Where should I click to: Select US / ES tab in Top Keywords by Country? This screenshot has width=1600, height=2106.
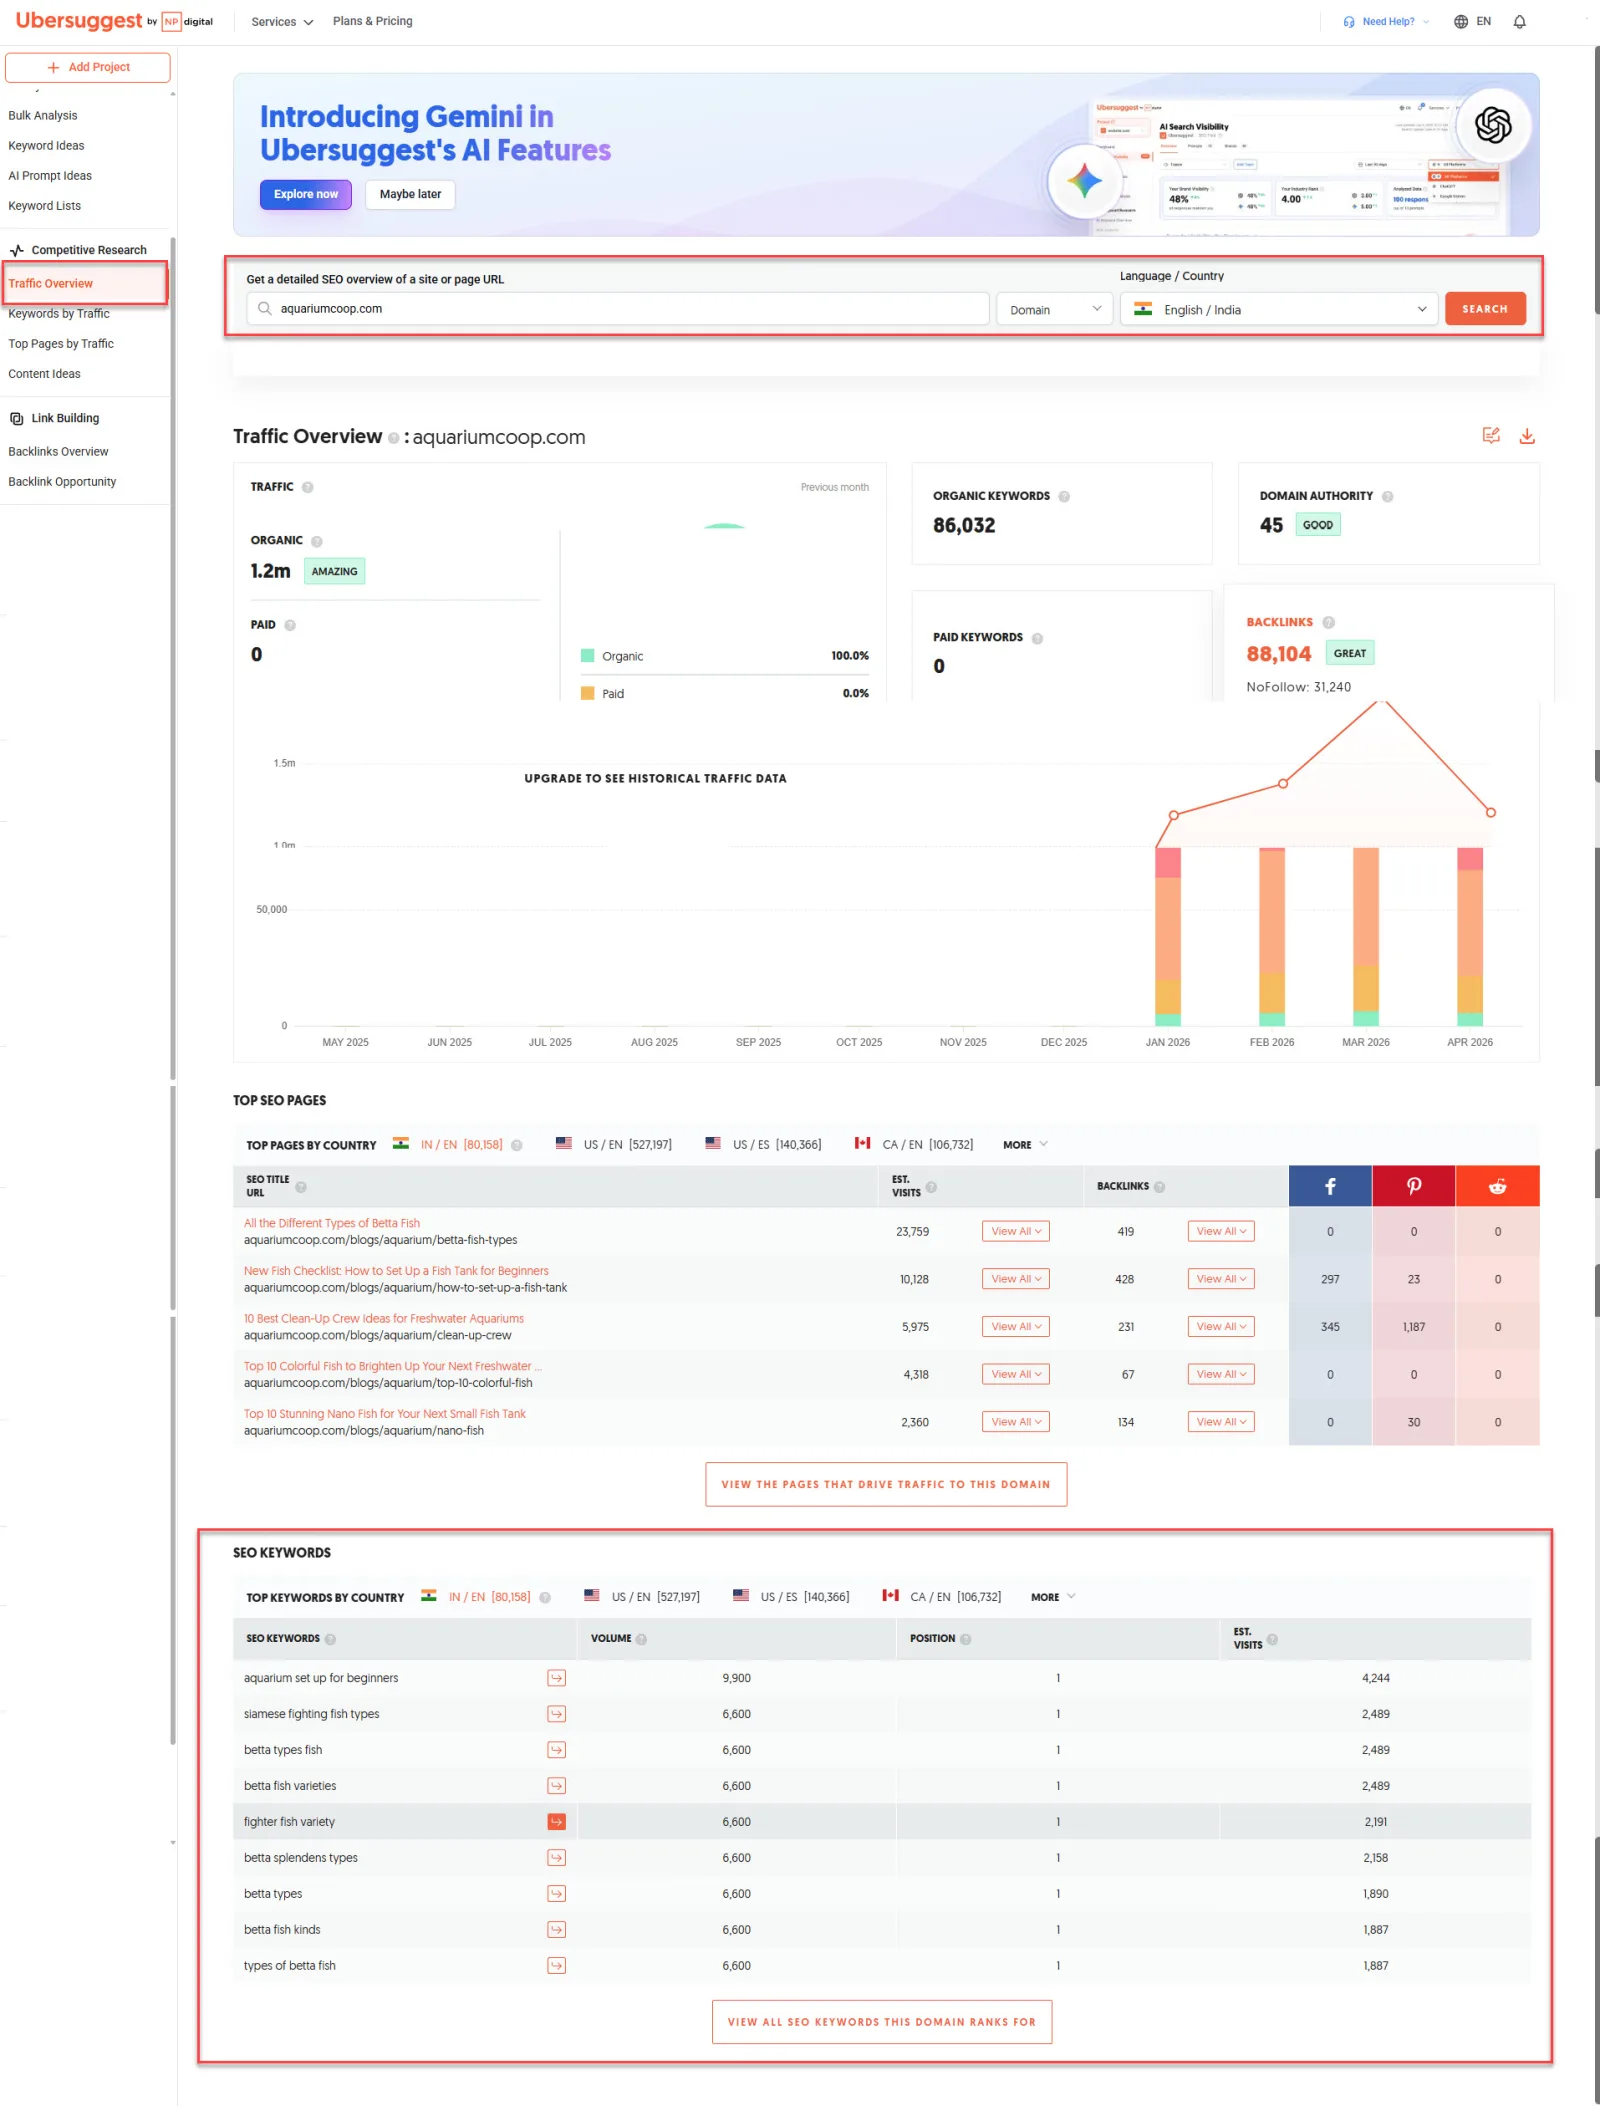[791, 1597]
